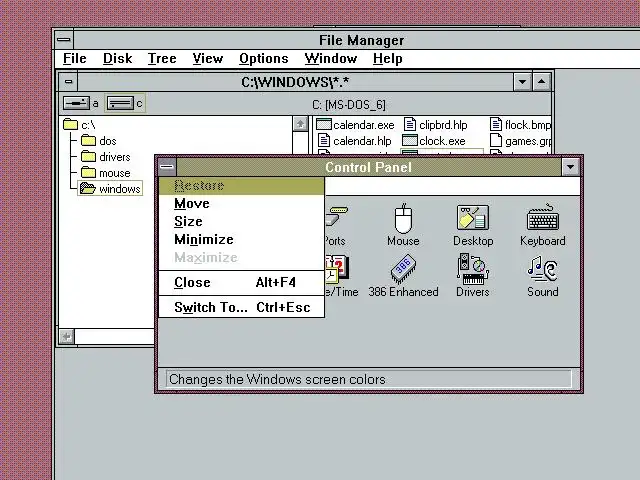Select hard drive c icon
Screen dimensions: 640x480
point(120,103)
